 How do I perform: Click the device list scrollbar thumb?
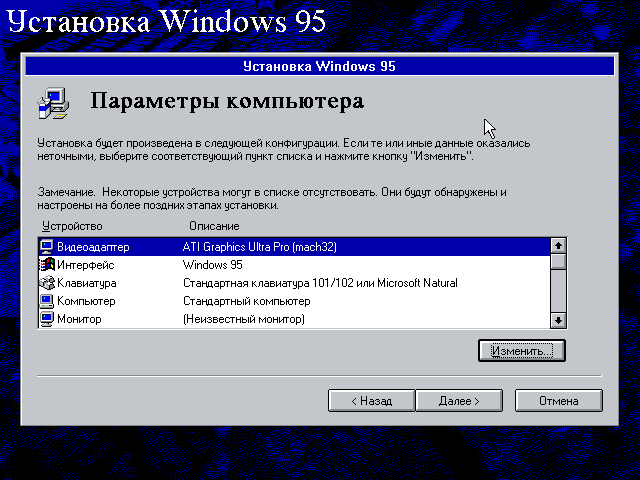pyautogui.click(x=558, y=261)
